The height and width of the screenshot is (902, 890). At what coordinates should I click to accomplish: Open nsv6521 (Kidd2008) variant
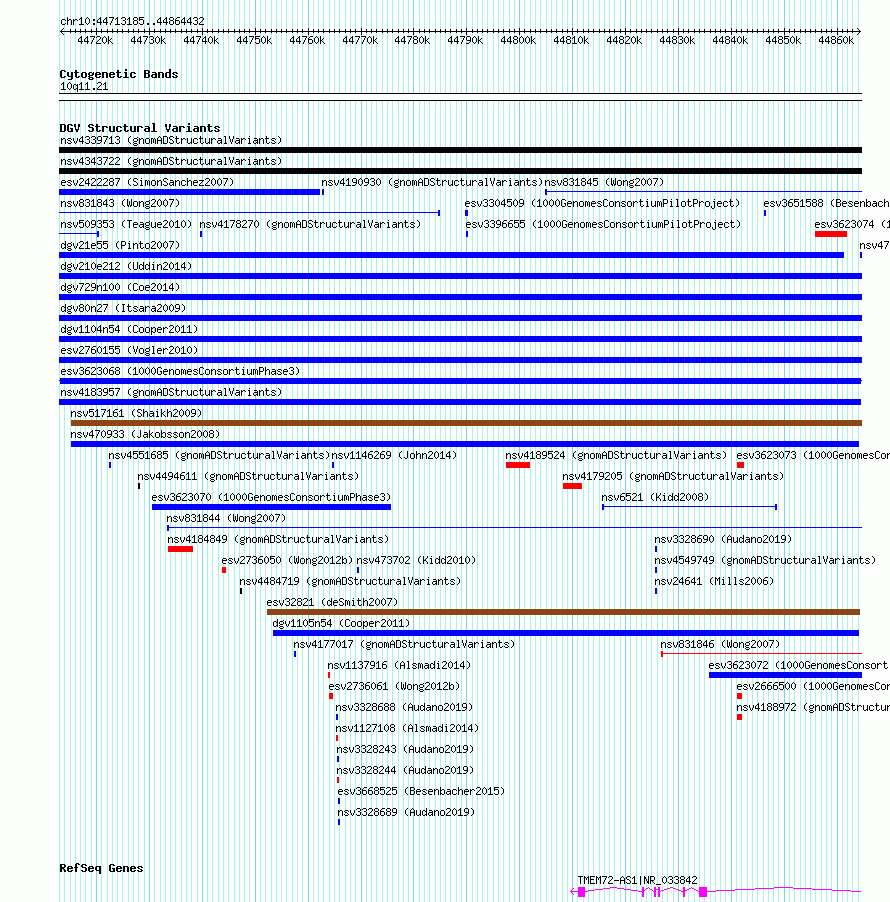coord(655,498)
